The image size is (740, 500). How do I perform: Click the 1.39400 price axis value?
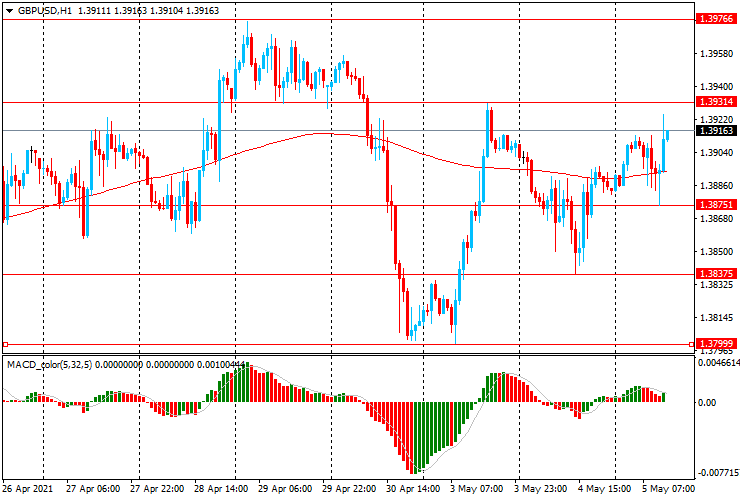coord(717,87)
